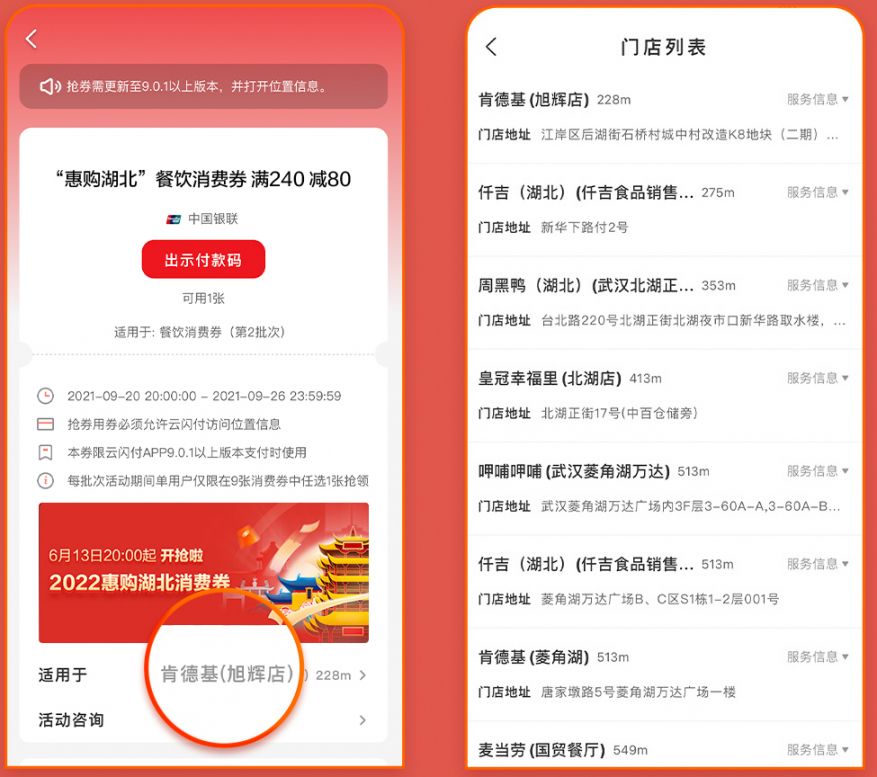
Task: Open the 2022惠购湖北消费券 banner
Action: click(x=204, y=572)
